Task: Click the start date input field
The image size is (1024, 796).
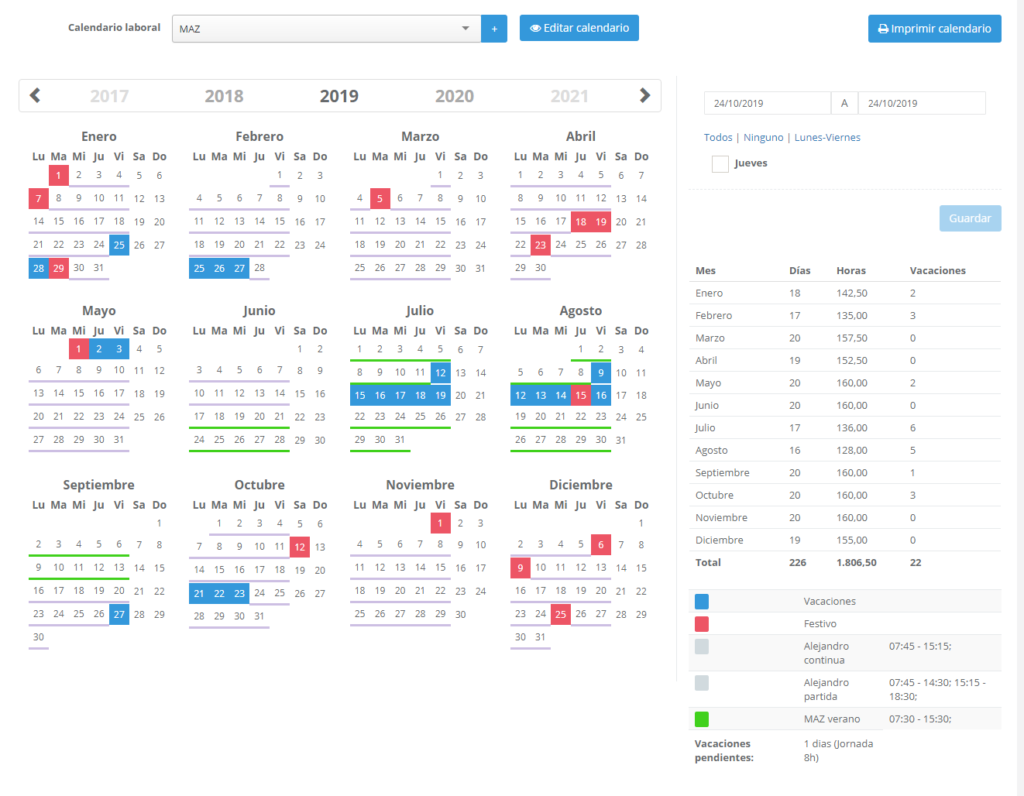Action: 767,103
